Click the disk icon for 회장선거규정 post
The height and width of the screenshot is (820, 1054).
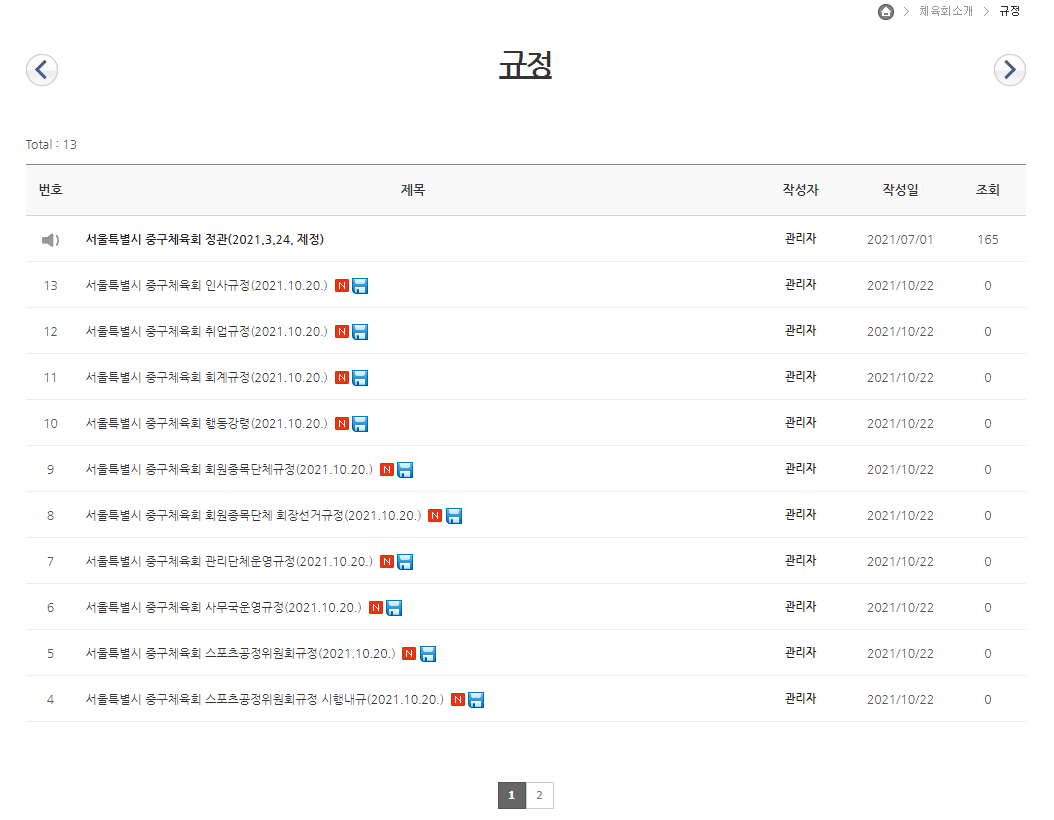454,516
